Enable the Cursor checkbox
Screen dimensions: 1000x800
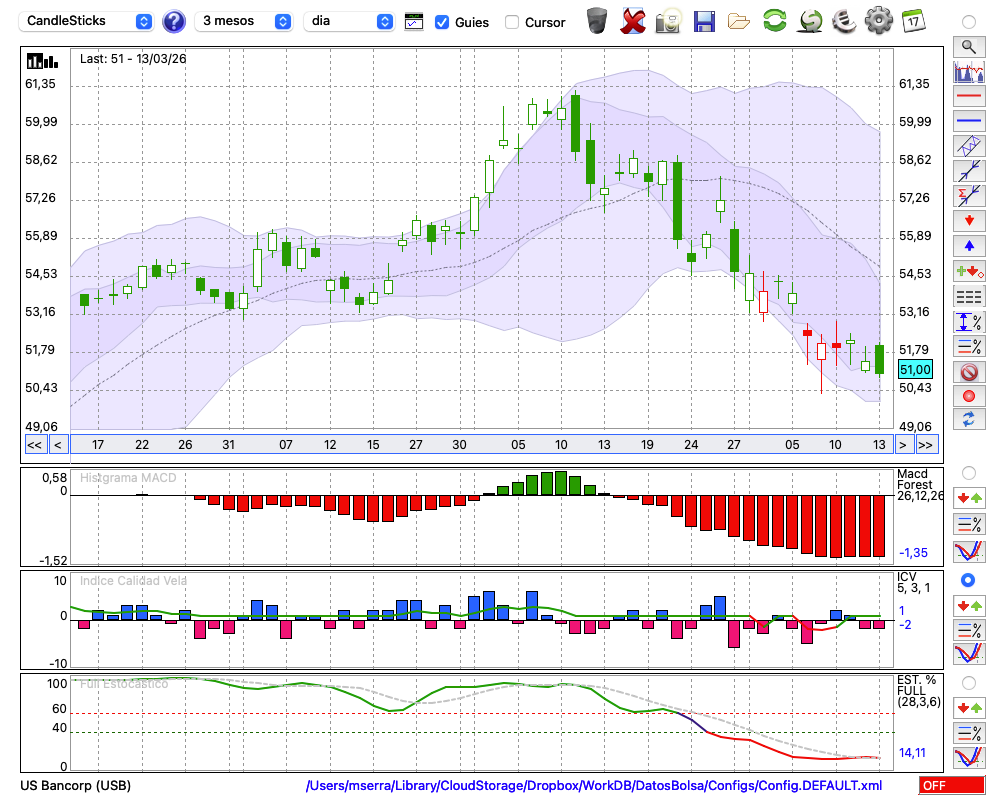pyautogui.click(x=512, y=22)
